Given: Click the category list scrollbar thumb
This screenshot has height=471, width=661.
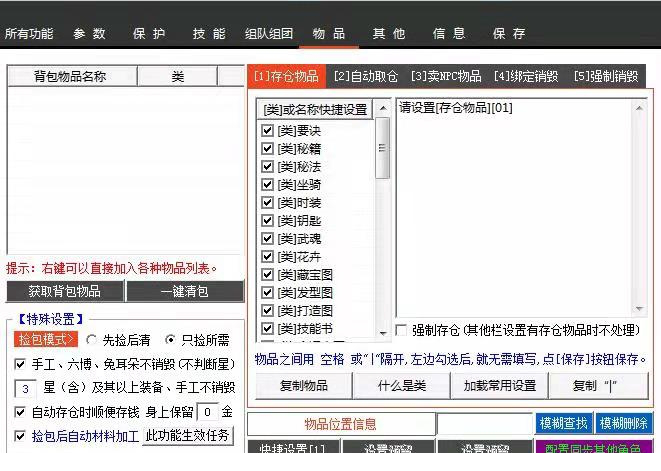Looking at the screenshot, I should point(382,148).
